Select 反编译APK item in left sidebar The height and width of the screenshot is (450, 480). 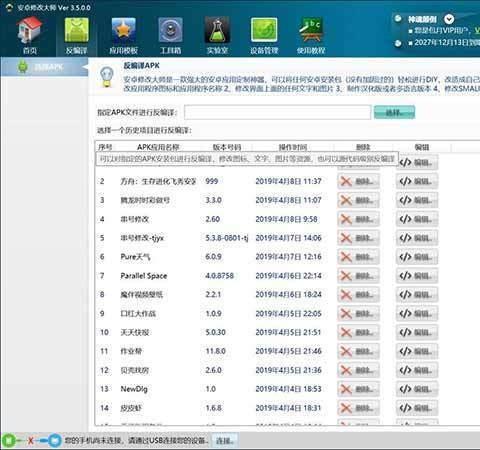[44, 67]
